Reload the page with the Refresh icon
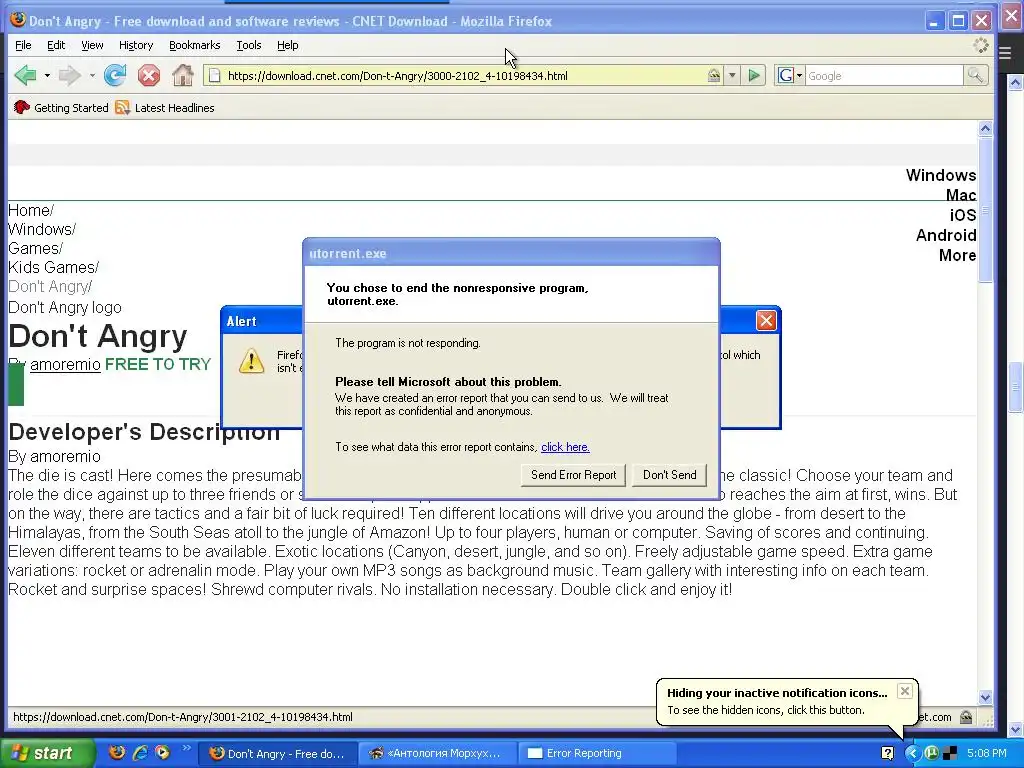The width and height of the screenshot is (1024, 768). point(115,76)
